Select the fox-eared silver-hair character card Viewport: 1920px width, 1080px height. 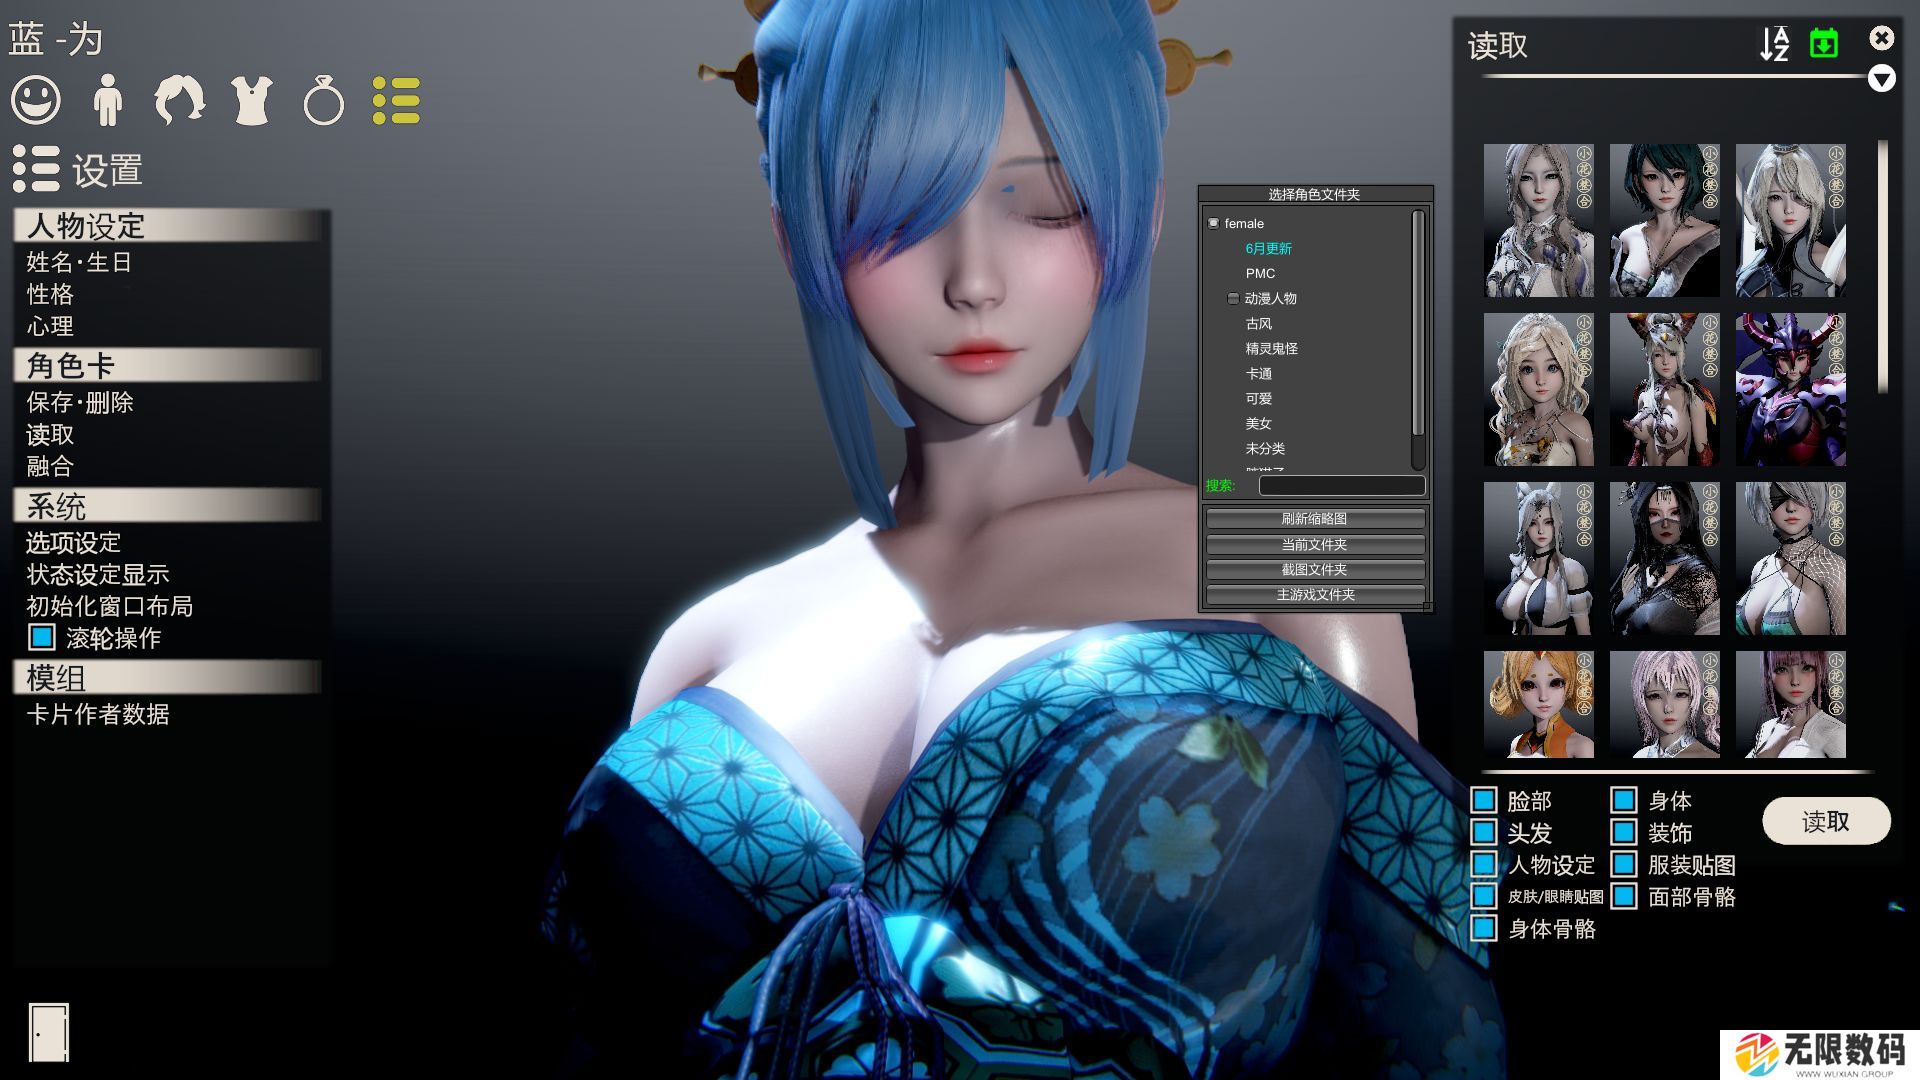(x=1539, y=558)
